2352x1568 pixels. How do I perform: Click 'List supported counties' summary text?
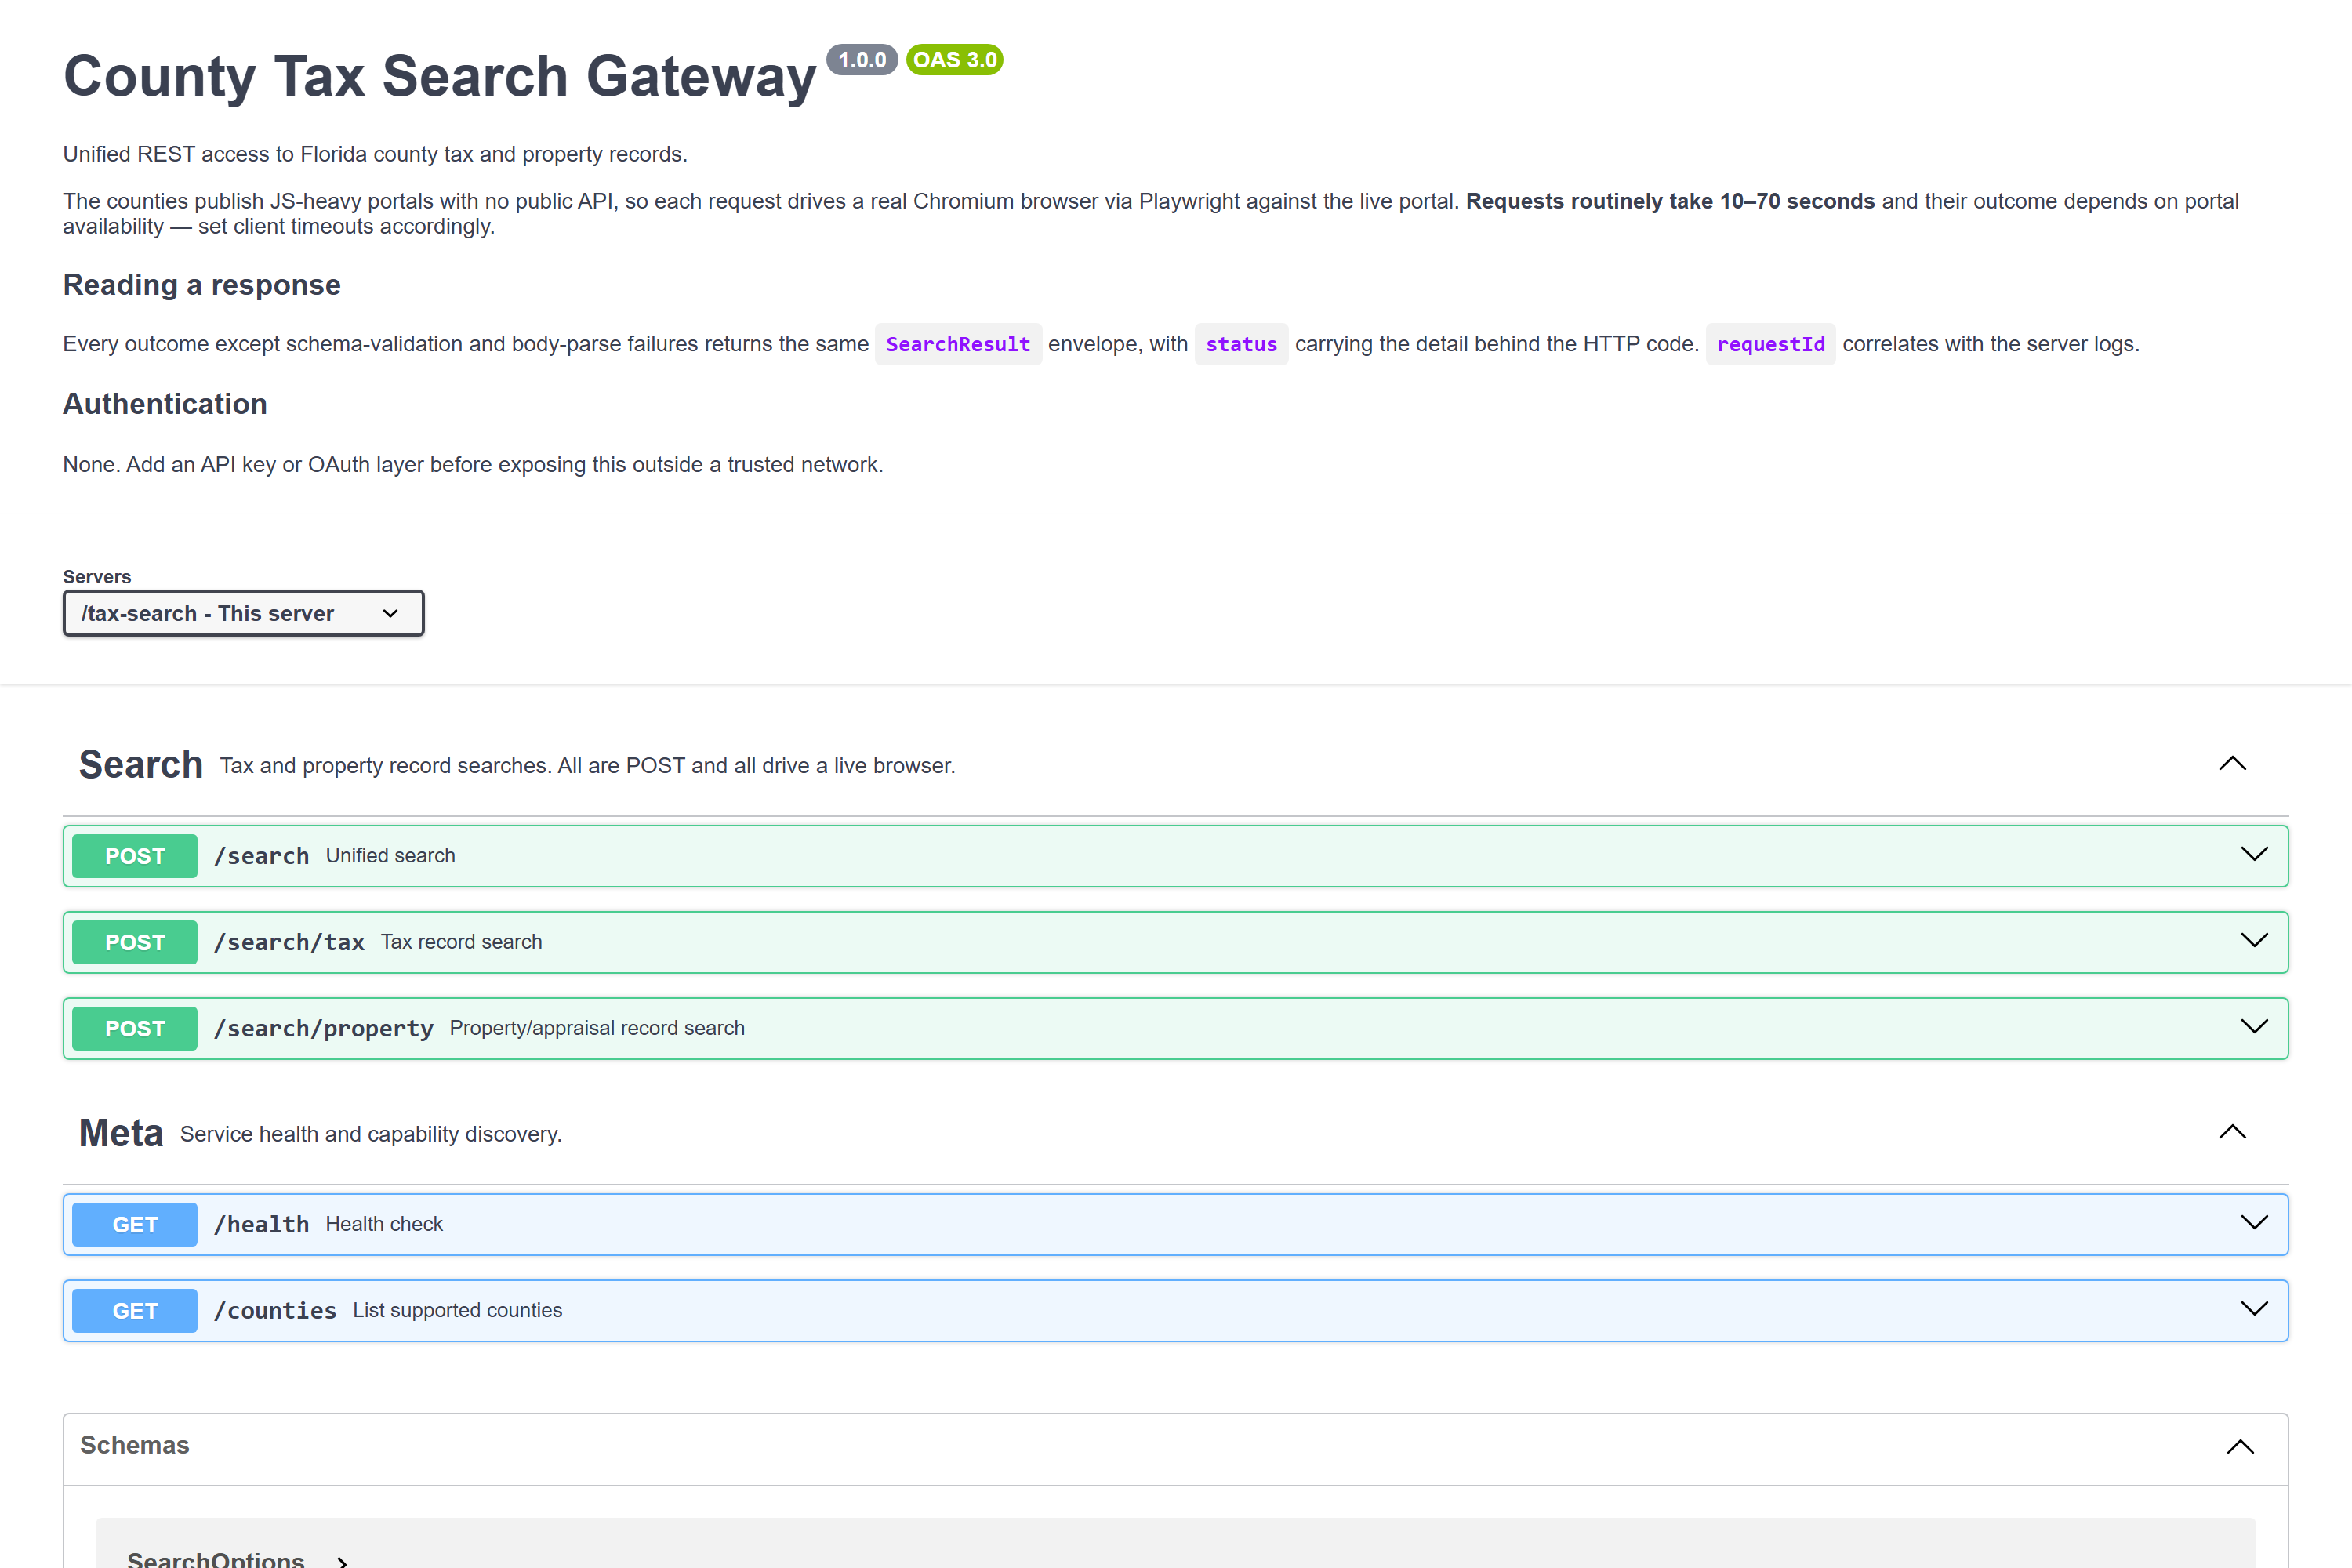pos(457,1310)
